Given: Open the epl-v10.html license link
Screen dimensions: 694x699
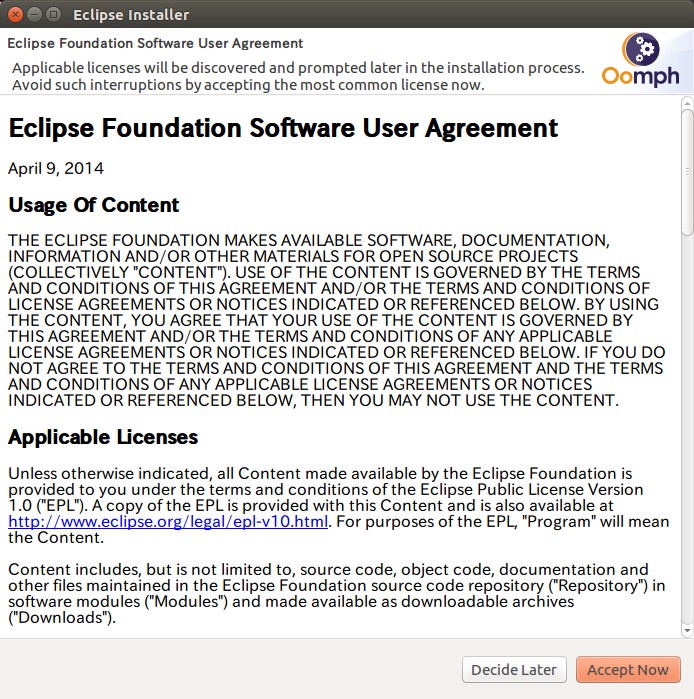Looking at the screenshot, I should (x=168, y=521).
